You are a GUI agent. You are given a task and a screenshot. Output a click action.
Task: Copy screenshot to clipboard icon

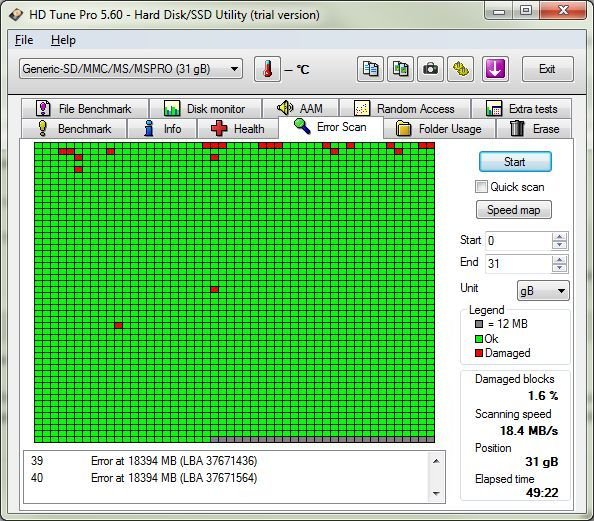tap(400, 69)
